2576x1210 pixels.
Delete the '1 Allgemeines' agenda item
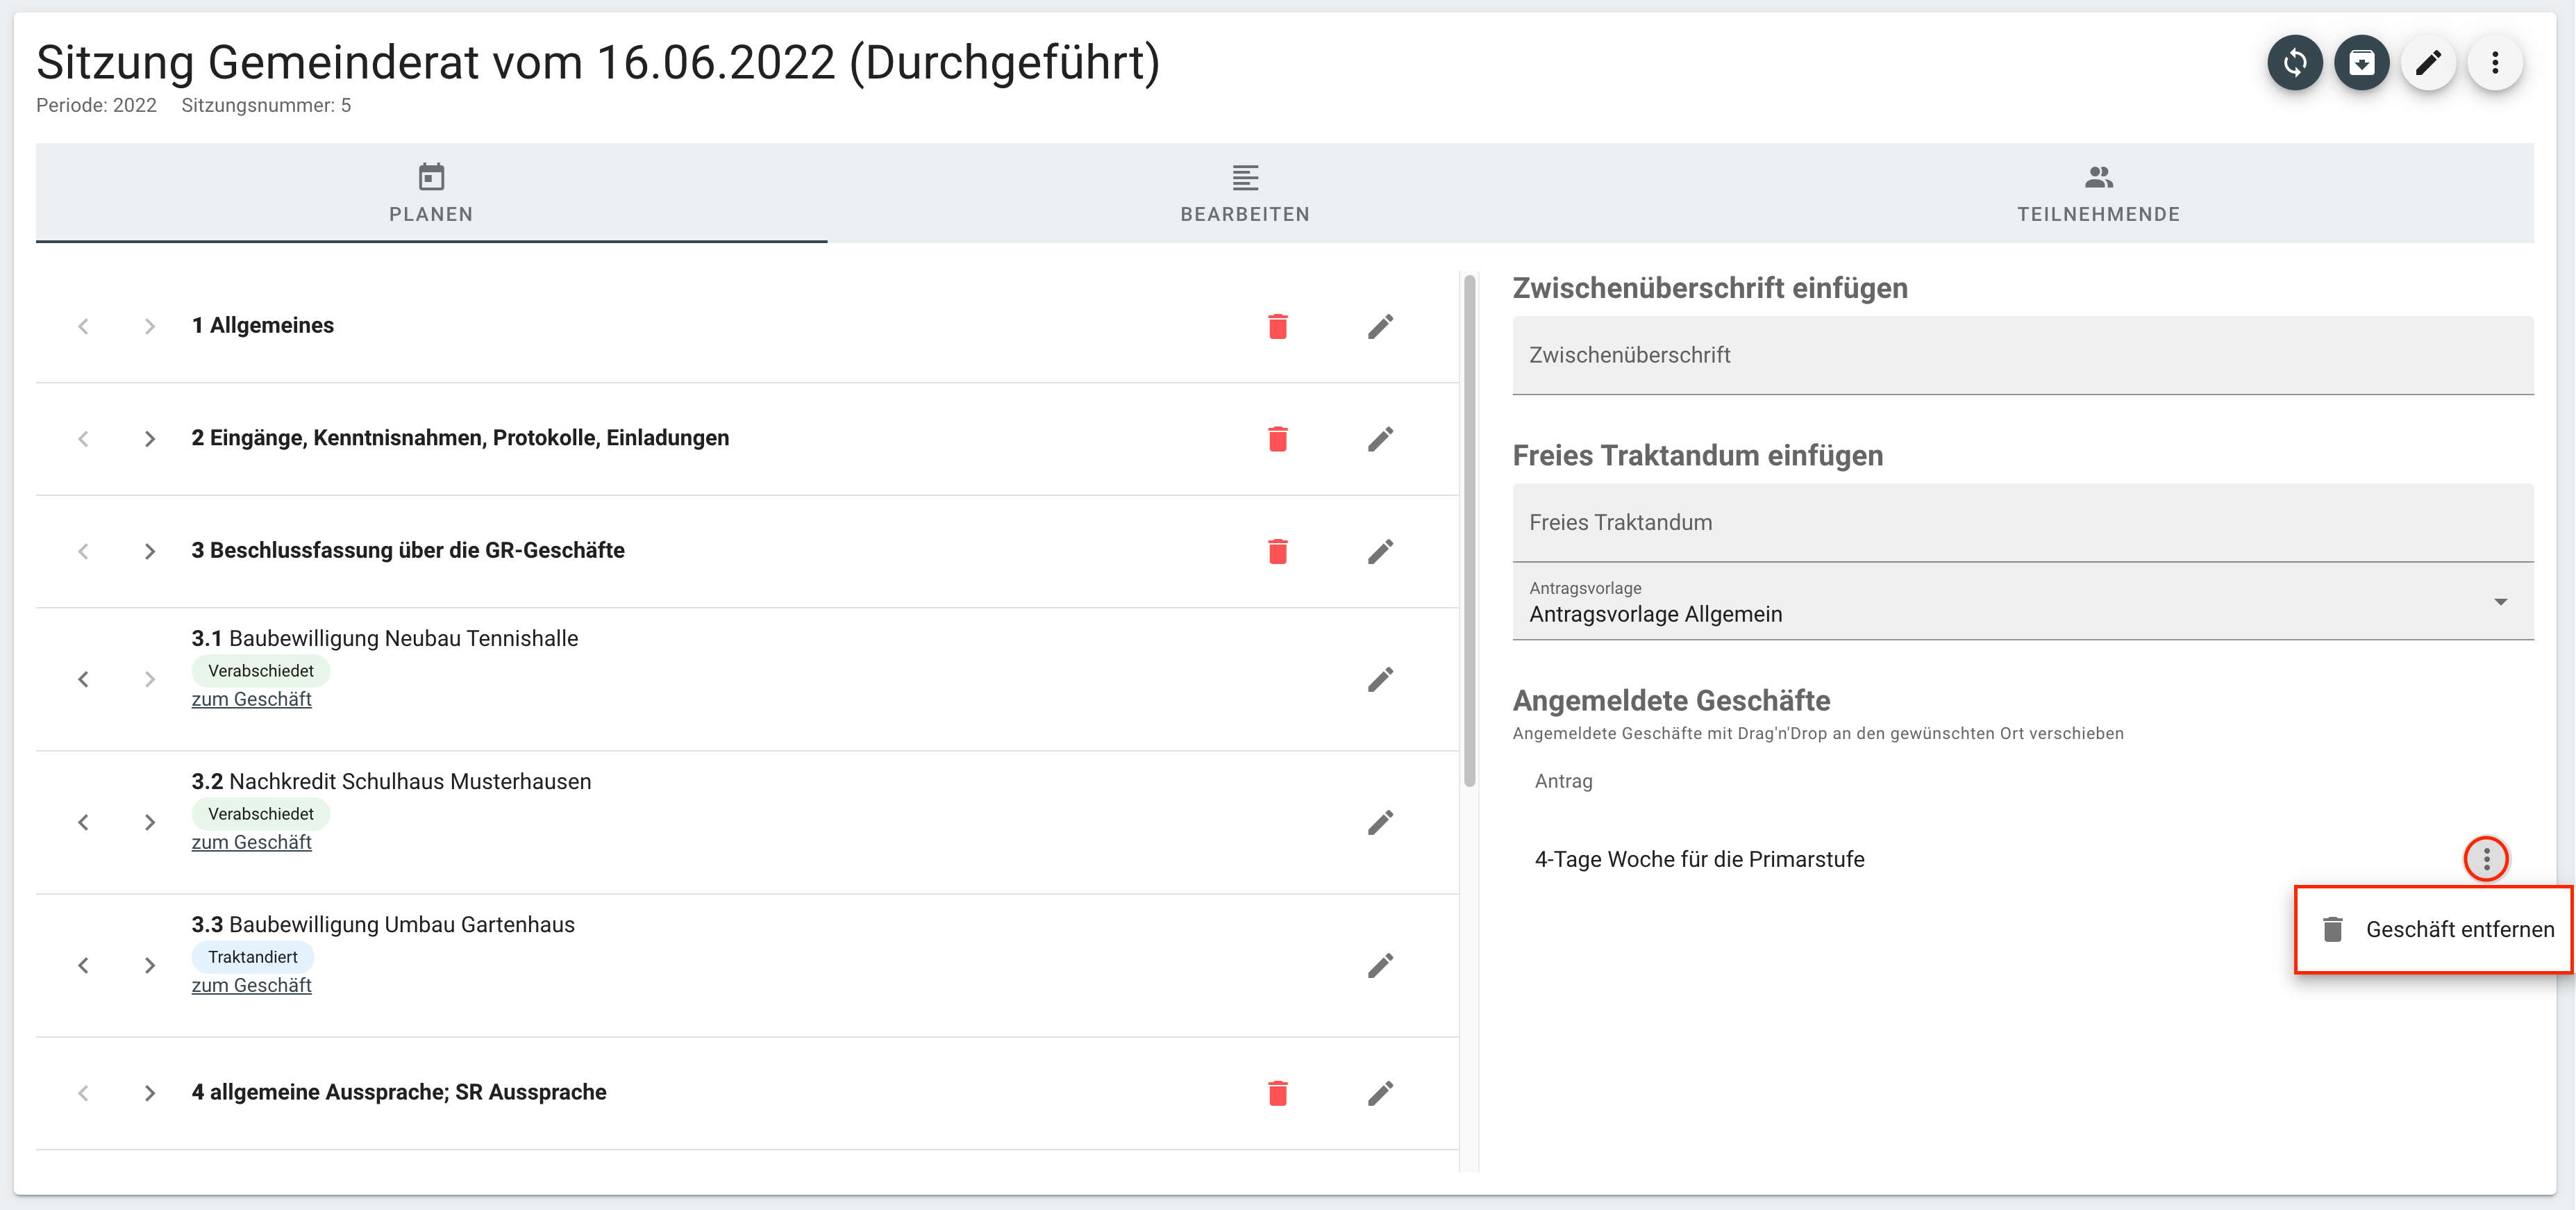click(x=1277, y=326)
